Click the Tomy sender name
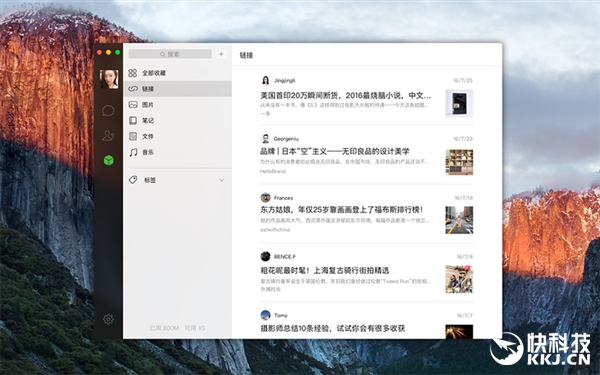600x375 pixels. 280,315
